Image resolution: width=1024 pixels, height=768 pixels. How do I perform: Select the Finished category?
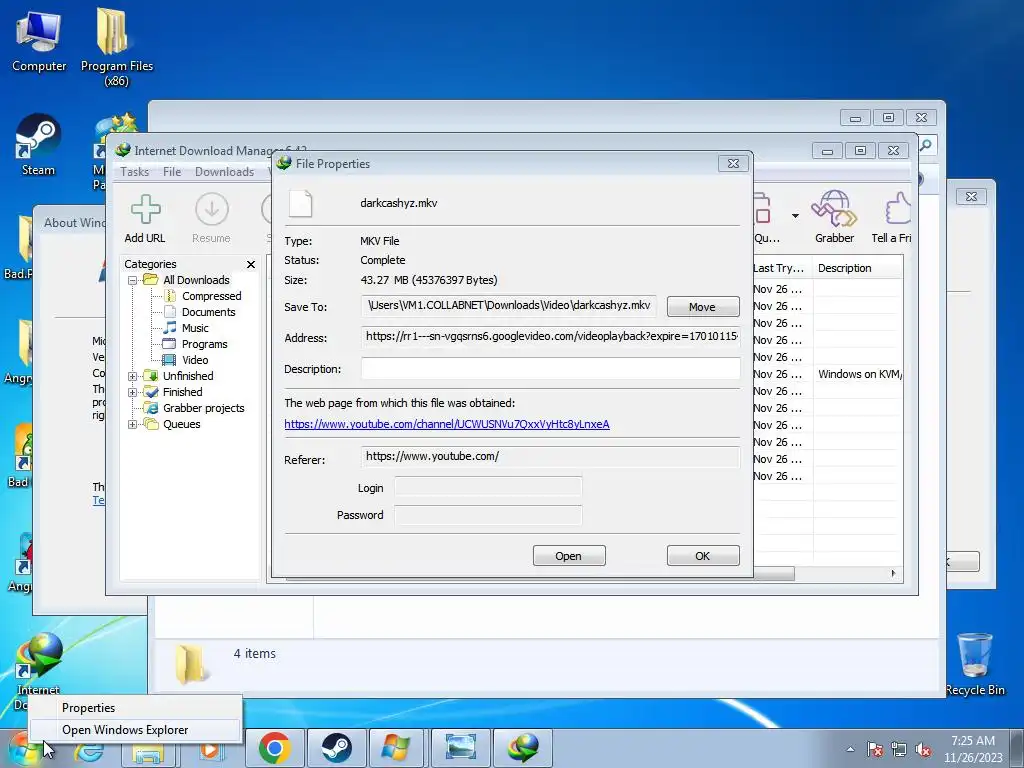tap(182, 392)
